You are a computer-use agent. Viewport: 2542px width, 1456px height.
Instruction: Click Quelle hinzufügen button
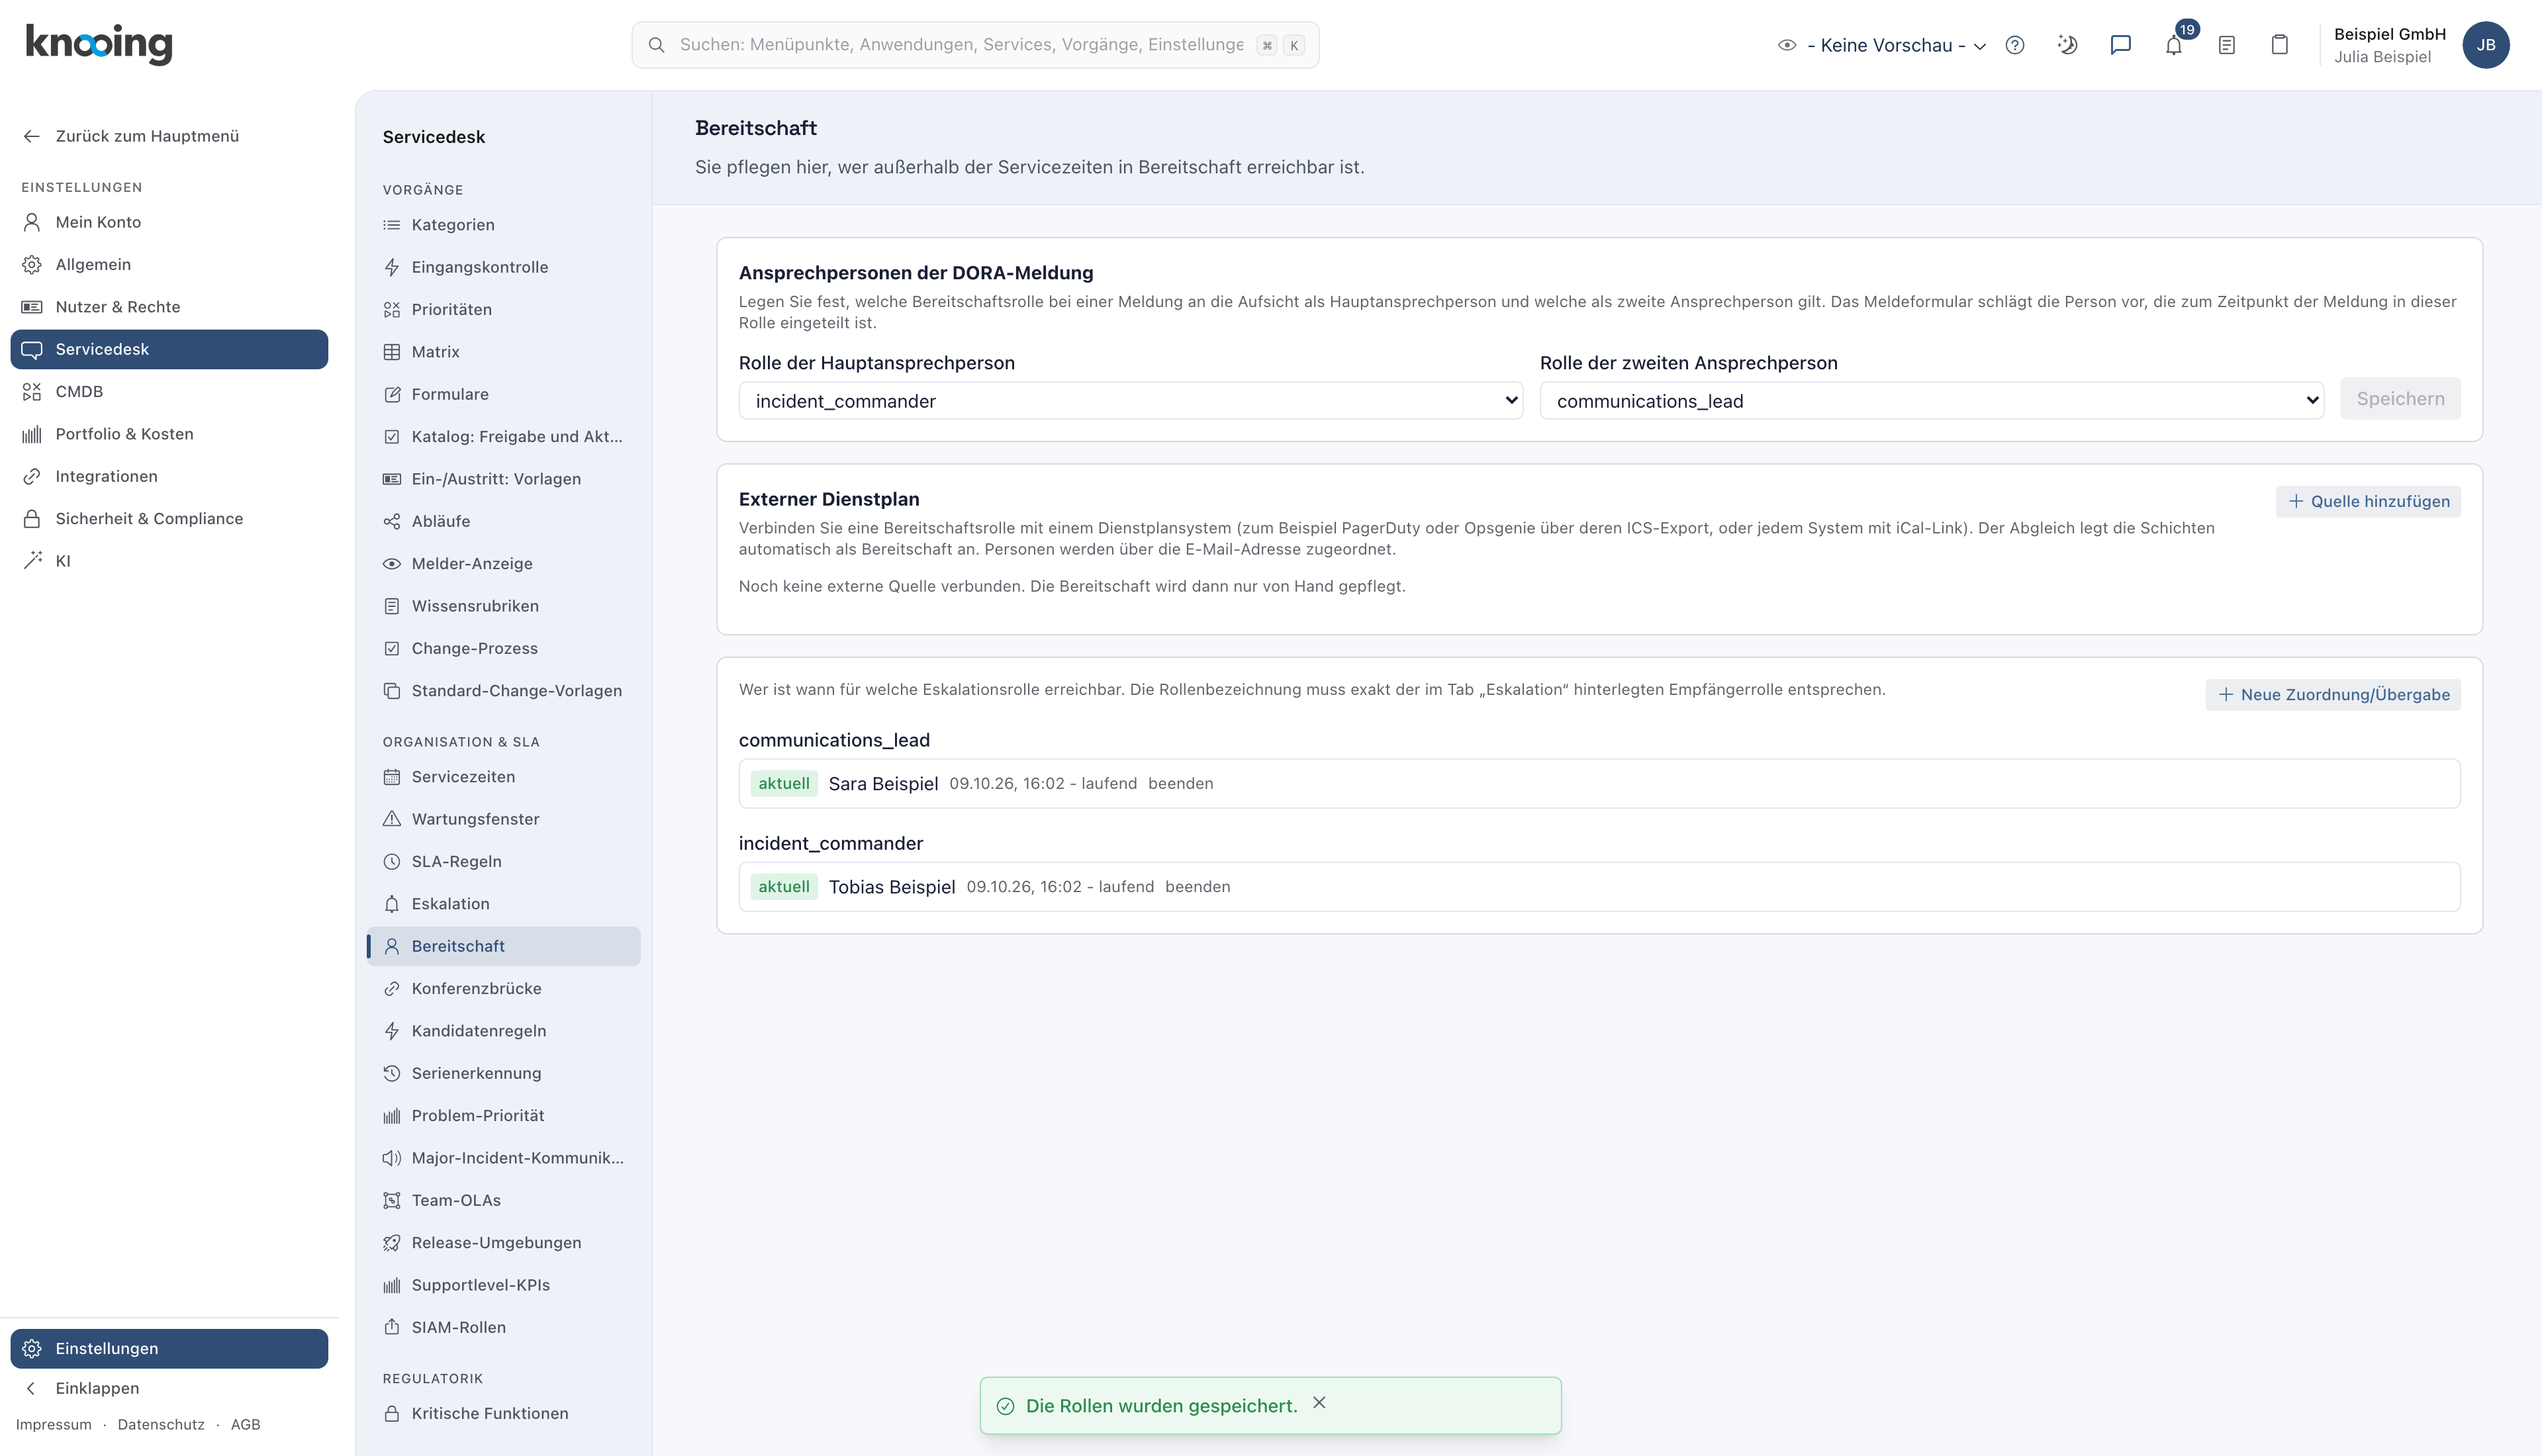pyautogui.click(x=2368, y=501)
